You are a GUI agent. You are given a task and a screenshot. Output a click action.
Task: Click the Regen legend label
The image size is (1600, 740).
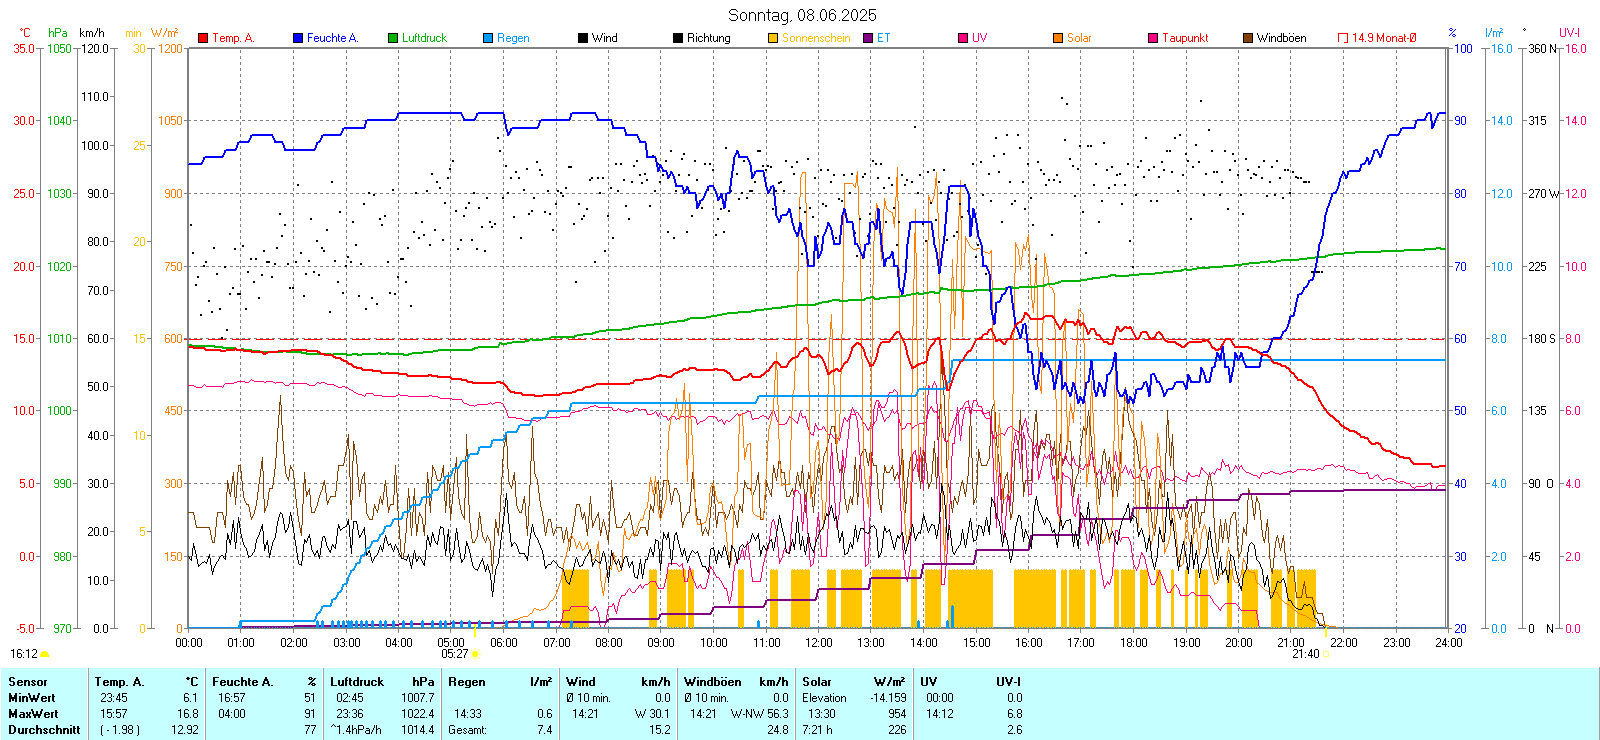click(513, 38)
